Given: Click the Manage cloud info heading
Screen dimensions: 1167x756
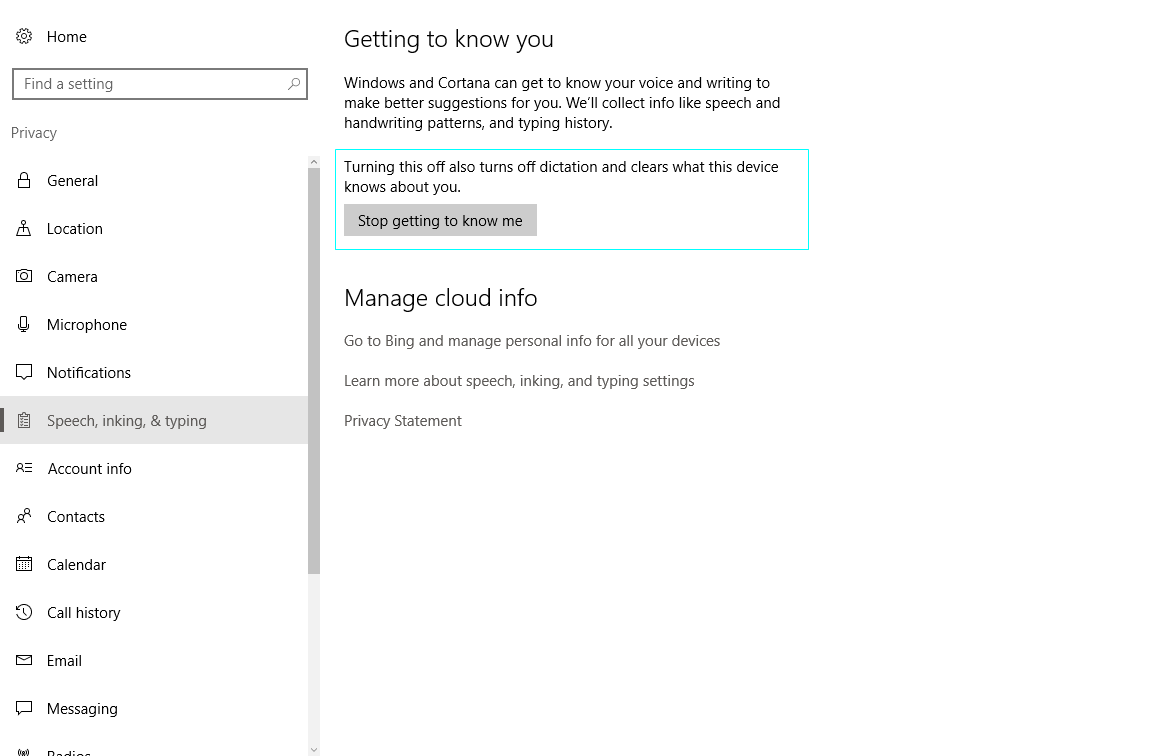Looking at the screenshot, I should tap(440, 298).
